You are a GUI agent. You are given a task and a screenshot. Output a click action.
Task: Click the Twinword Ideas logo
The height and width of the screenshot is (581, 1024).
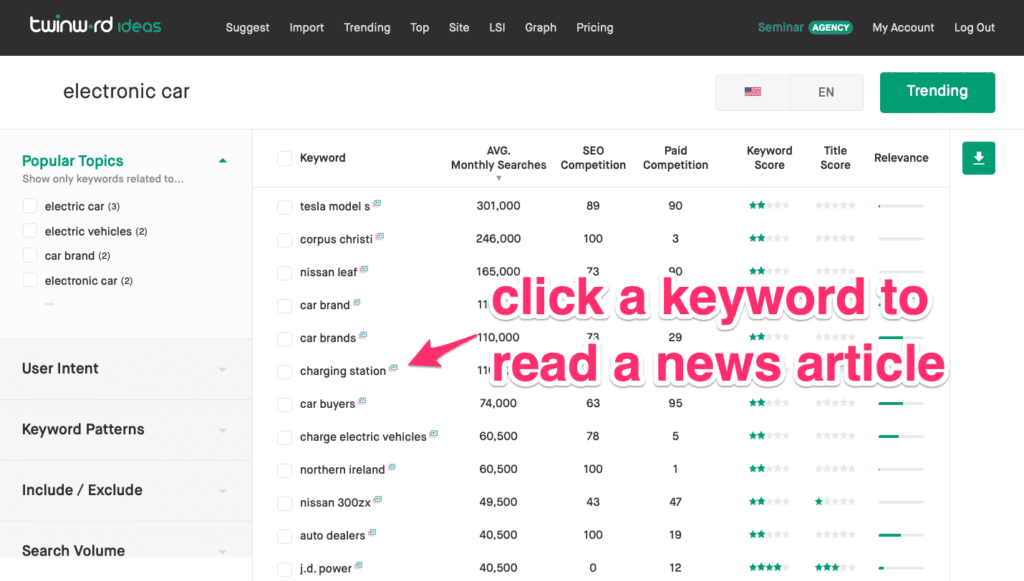pyautogui.click(x=95, y=25)
